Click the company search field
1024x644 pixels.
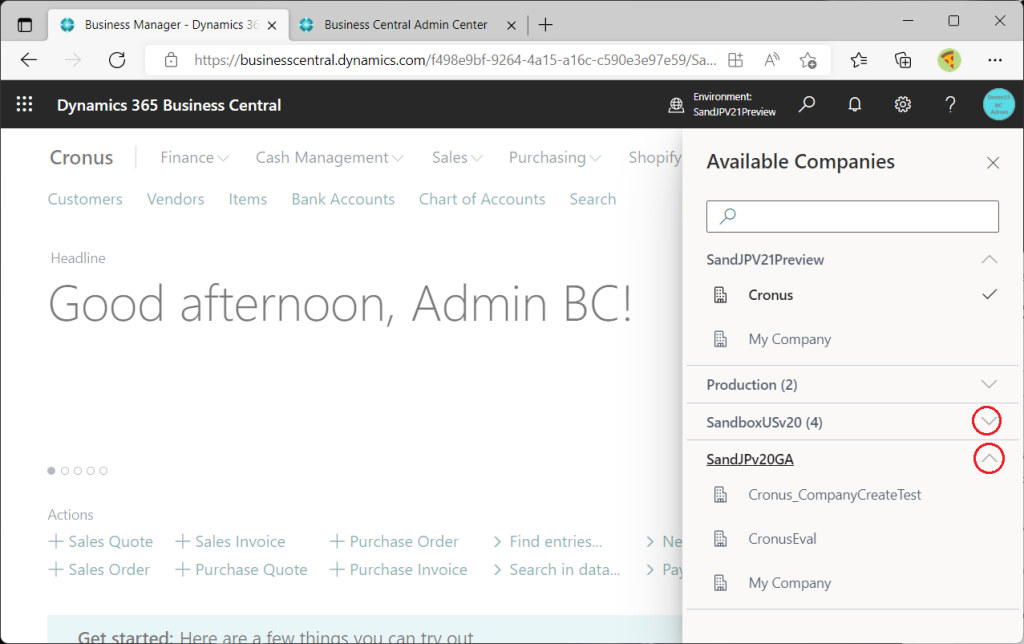tap(852, 216)
